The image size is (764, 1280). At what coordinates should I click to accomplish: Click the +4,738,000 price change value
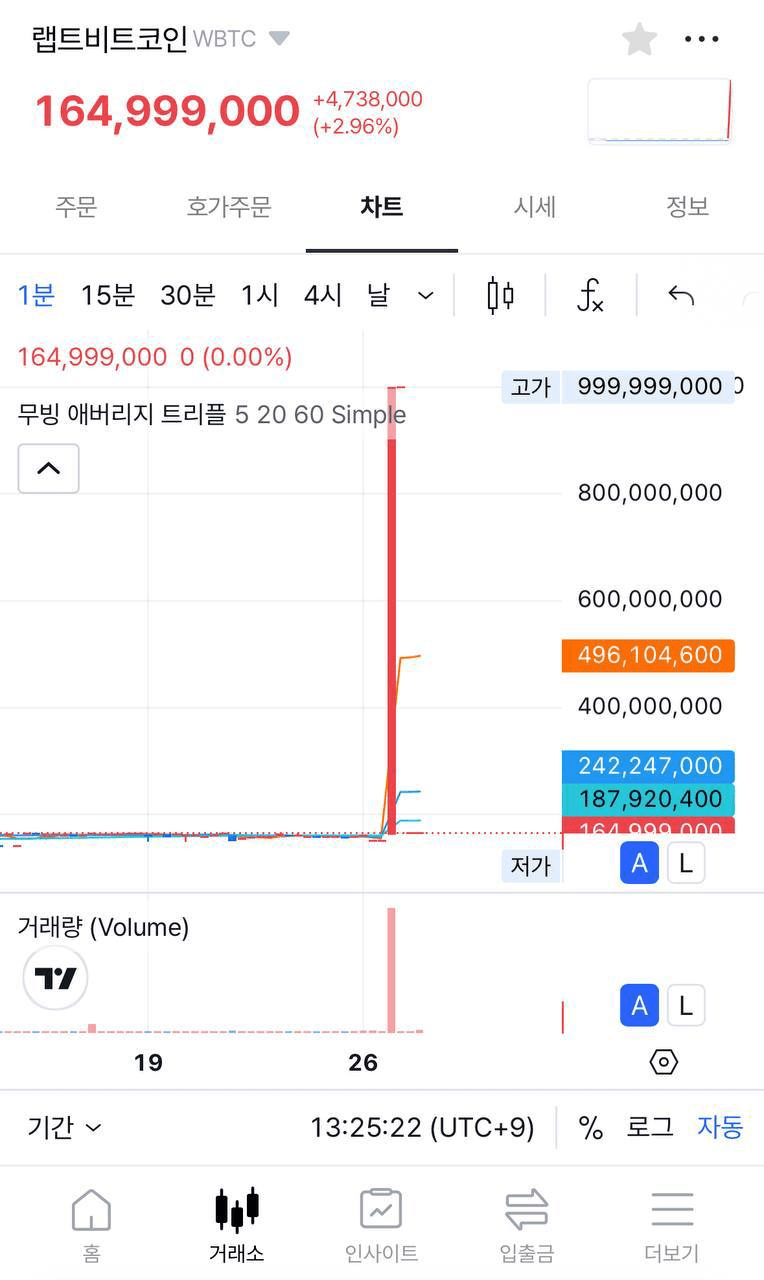tap(368, 100)
